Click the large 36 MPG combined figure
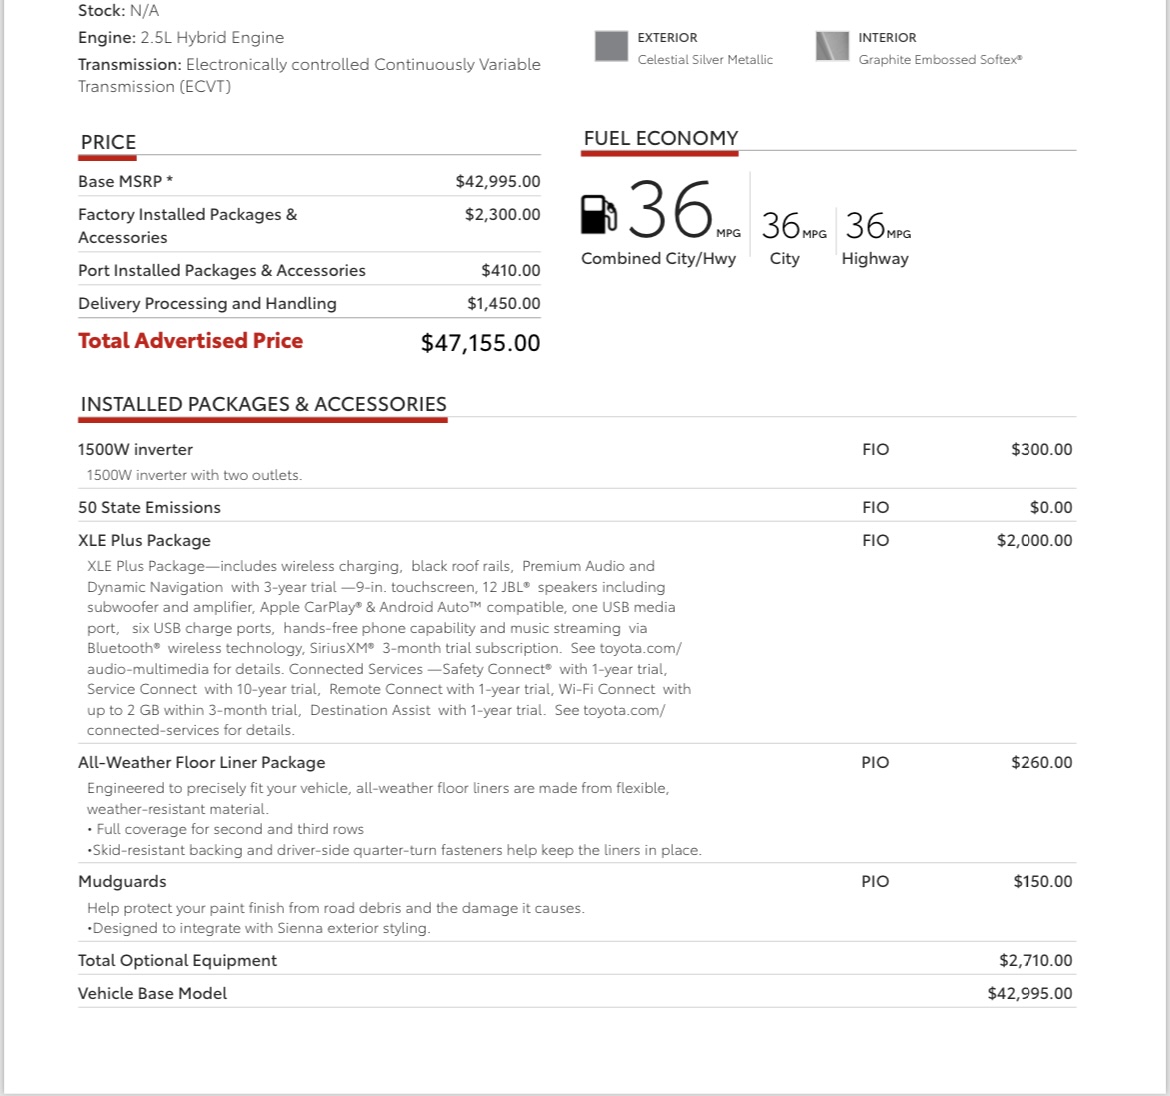 (x=670, y=210)
